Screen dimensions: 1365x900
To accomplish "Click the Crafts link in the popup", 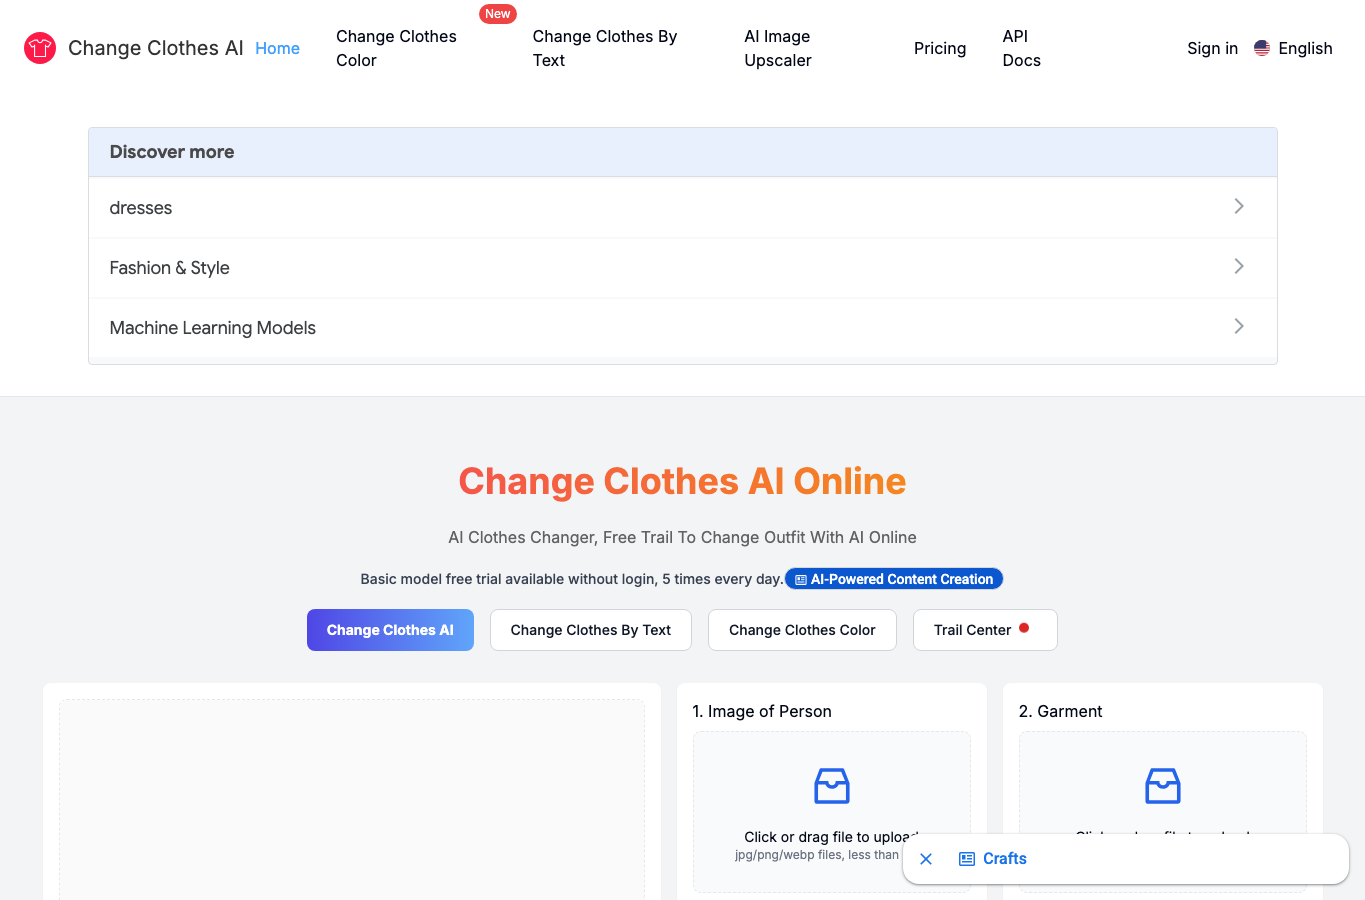I will pos(1005,859).
